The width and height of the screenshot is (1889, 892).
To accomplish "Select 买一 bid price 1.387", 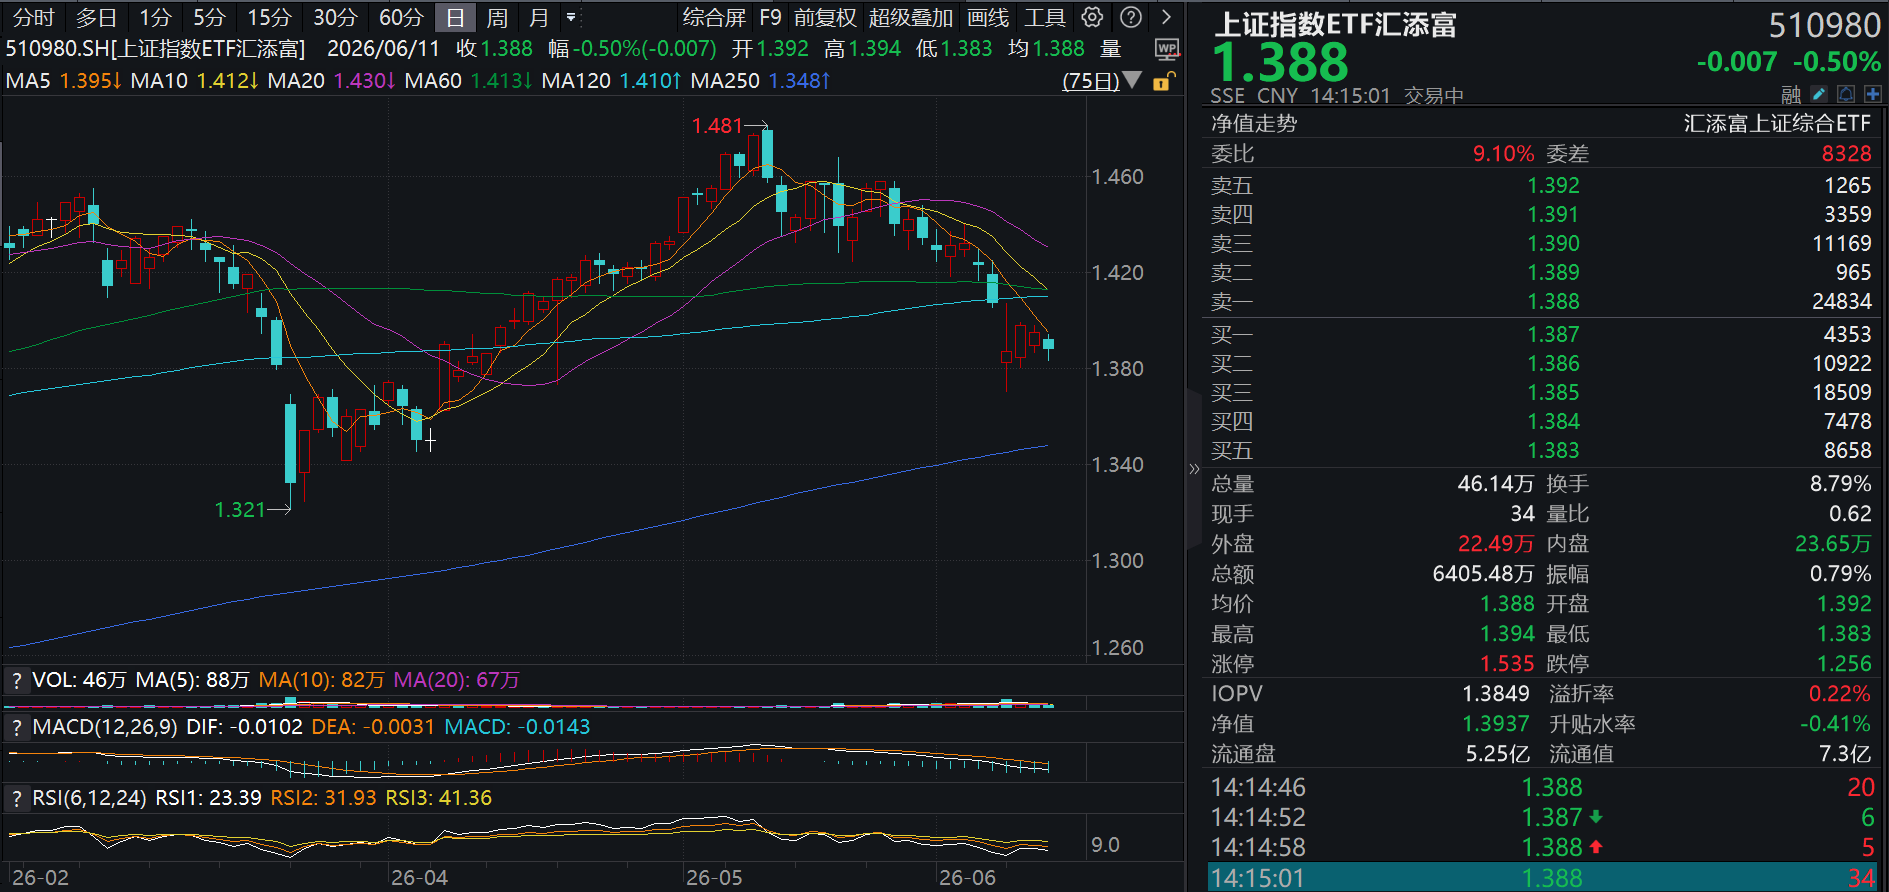I will (1553, 334).
